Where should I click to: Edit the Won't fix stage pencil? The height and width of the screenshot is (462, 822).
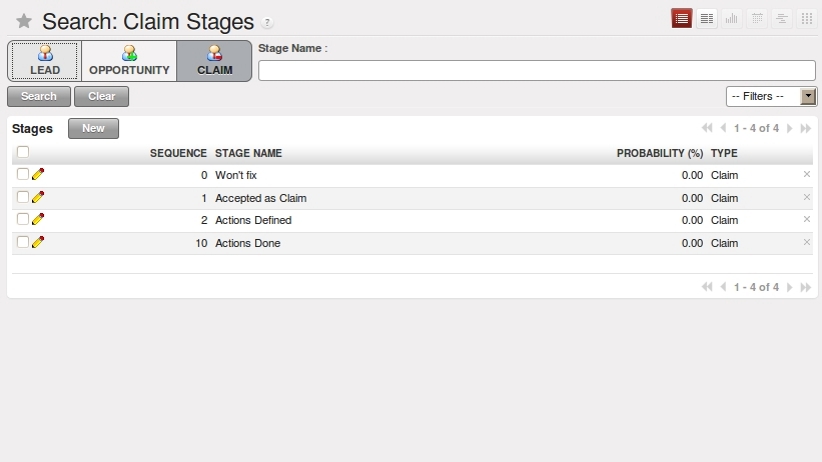coord(38,174)
